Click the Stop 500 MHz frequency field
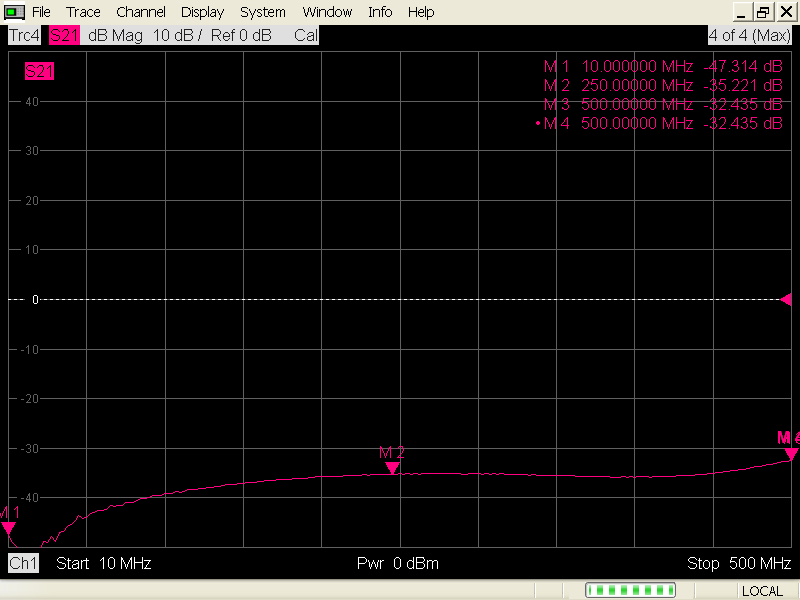This screenshot has height=600, width=800. (x=739, y=563)
